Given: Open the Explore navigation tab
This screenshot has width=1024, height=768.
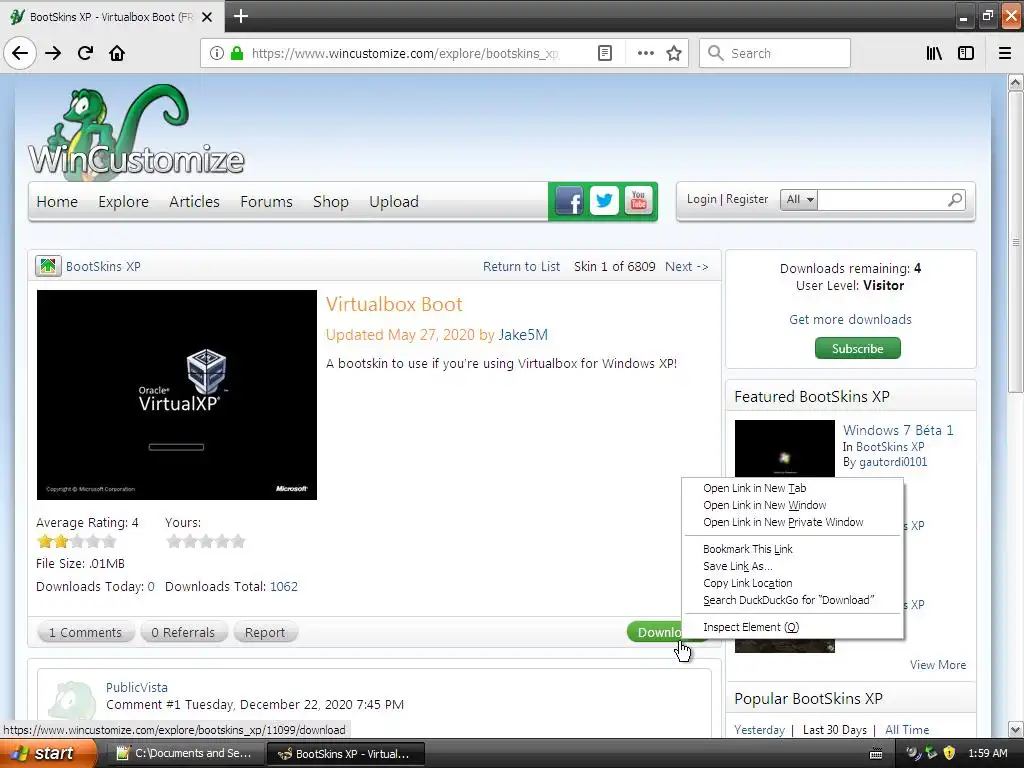Looking at the screenshot, I should [123, 201].
